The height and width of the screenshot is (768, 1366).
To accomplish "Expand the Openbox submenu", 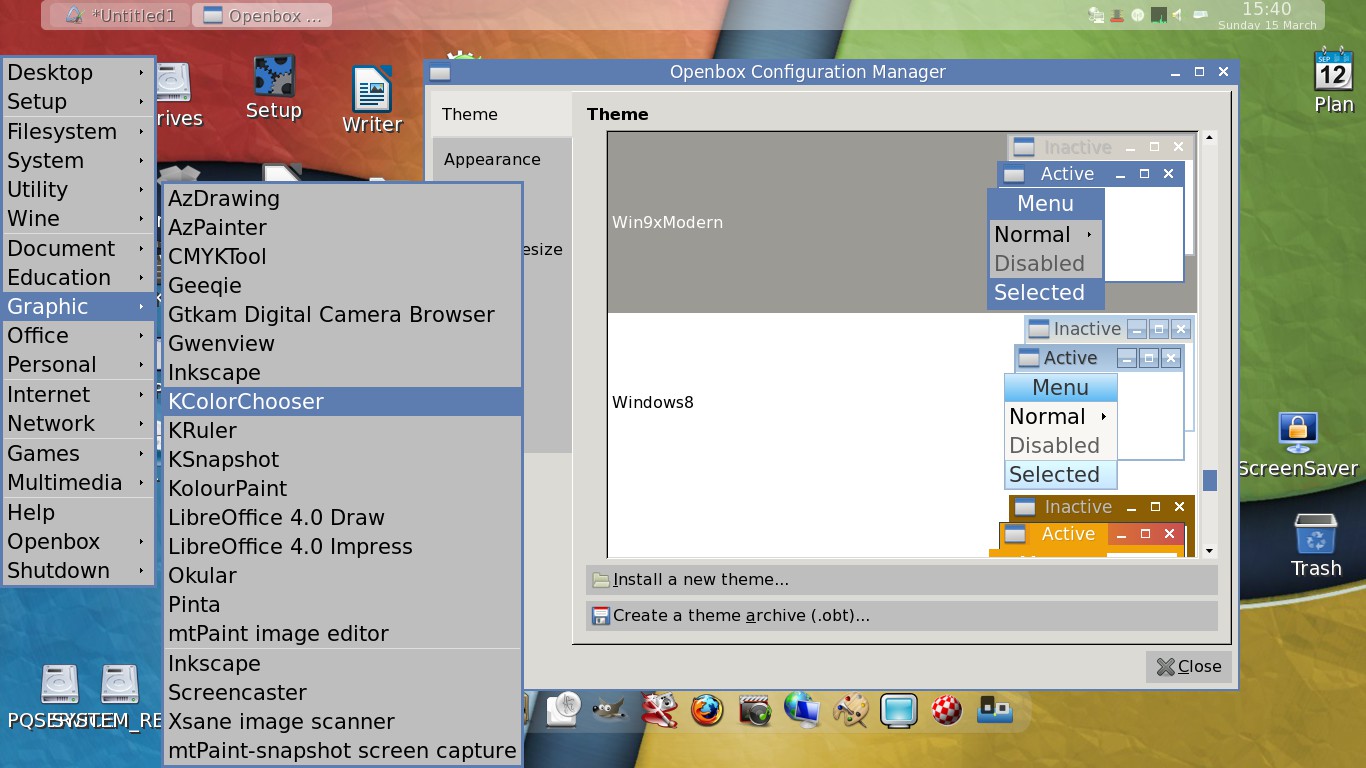I will coord(79,541).
